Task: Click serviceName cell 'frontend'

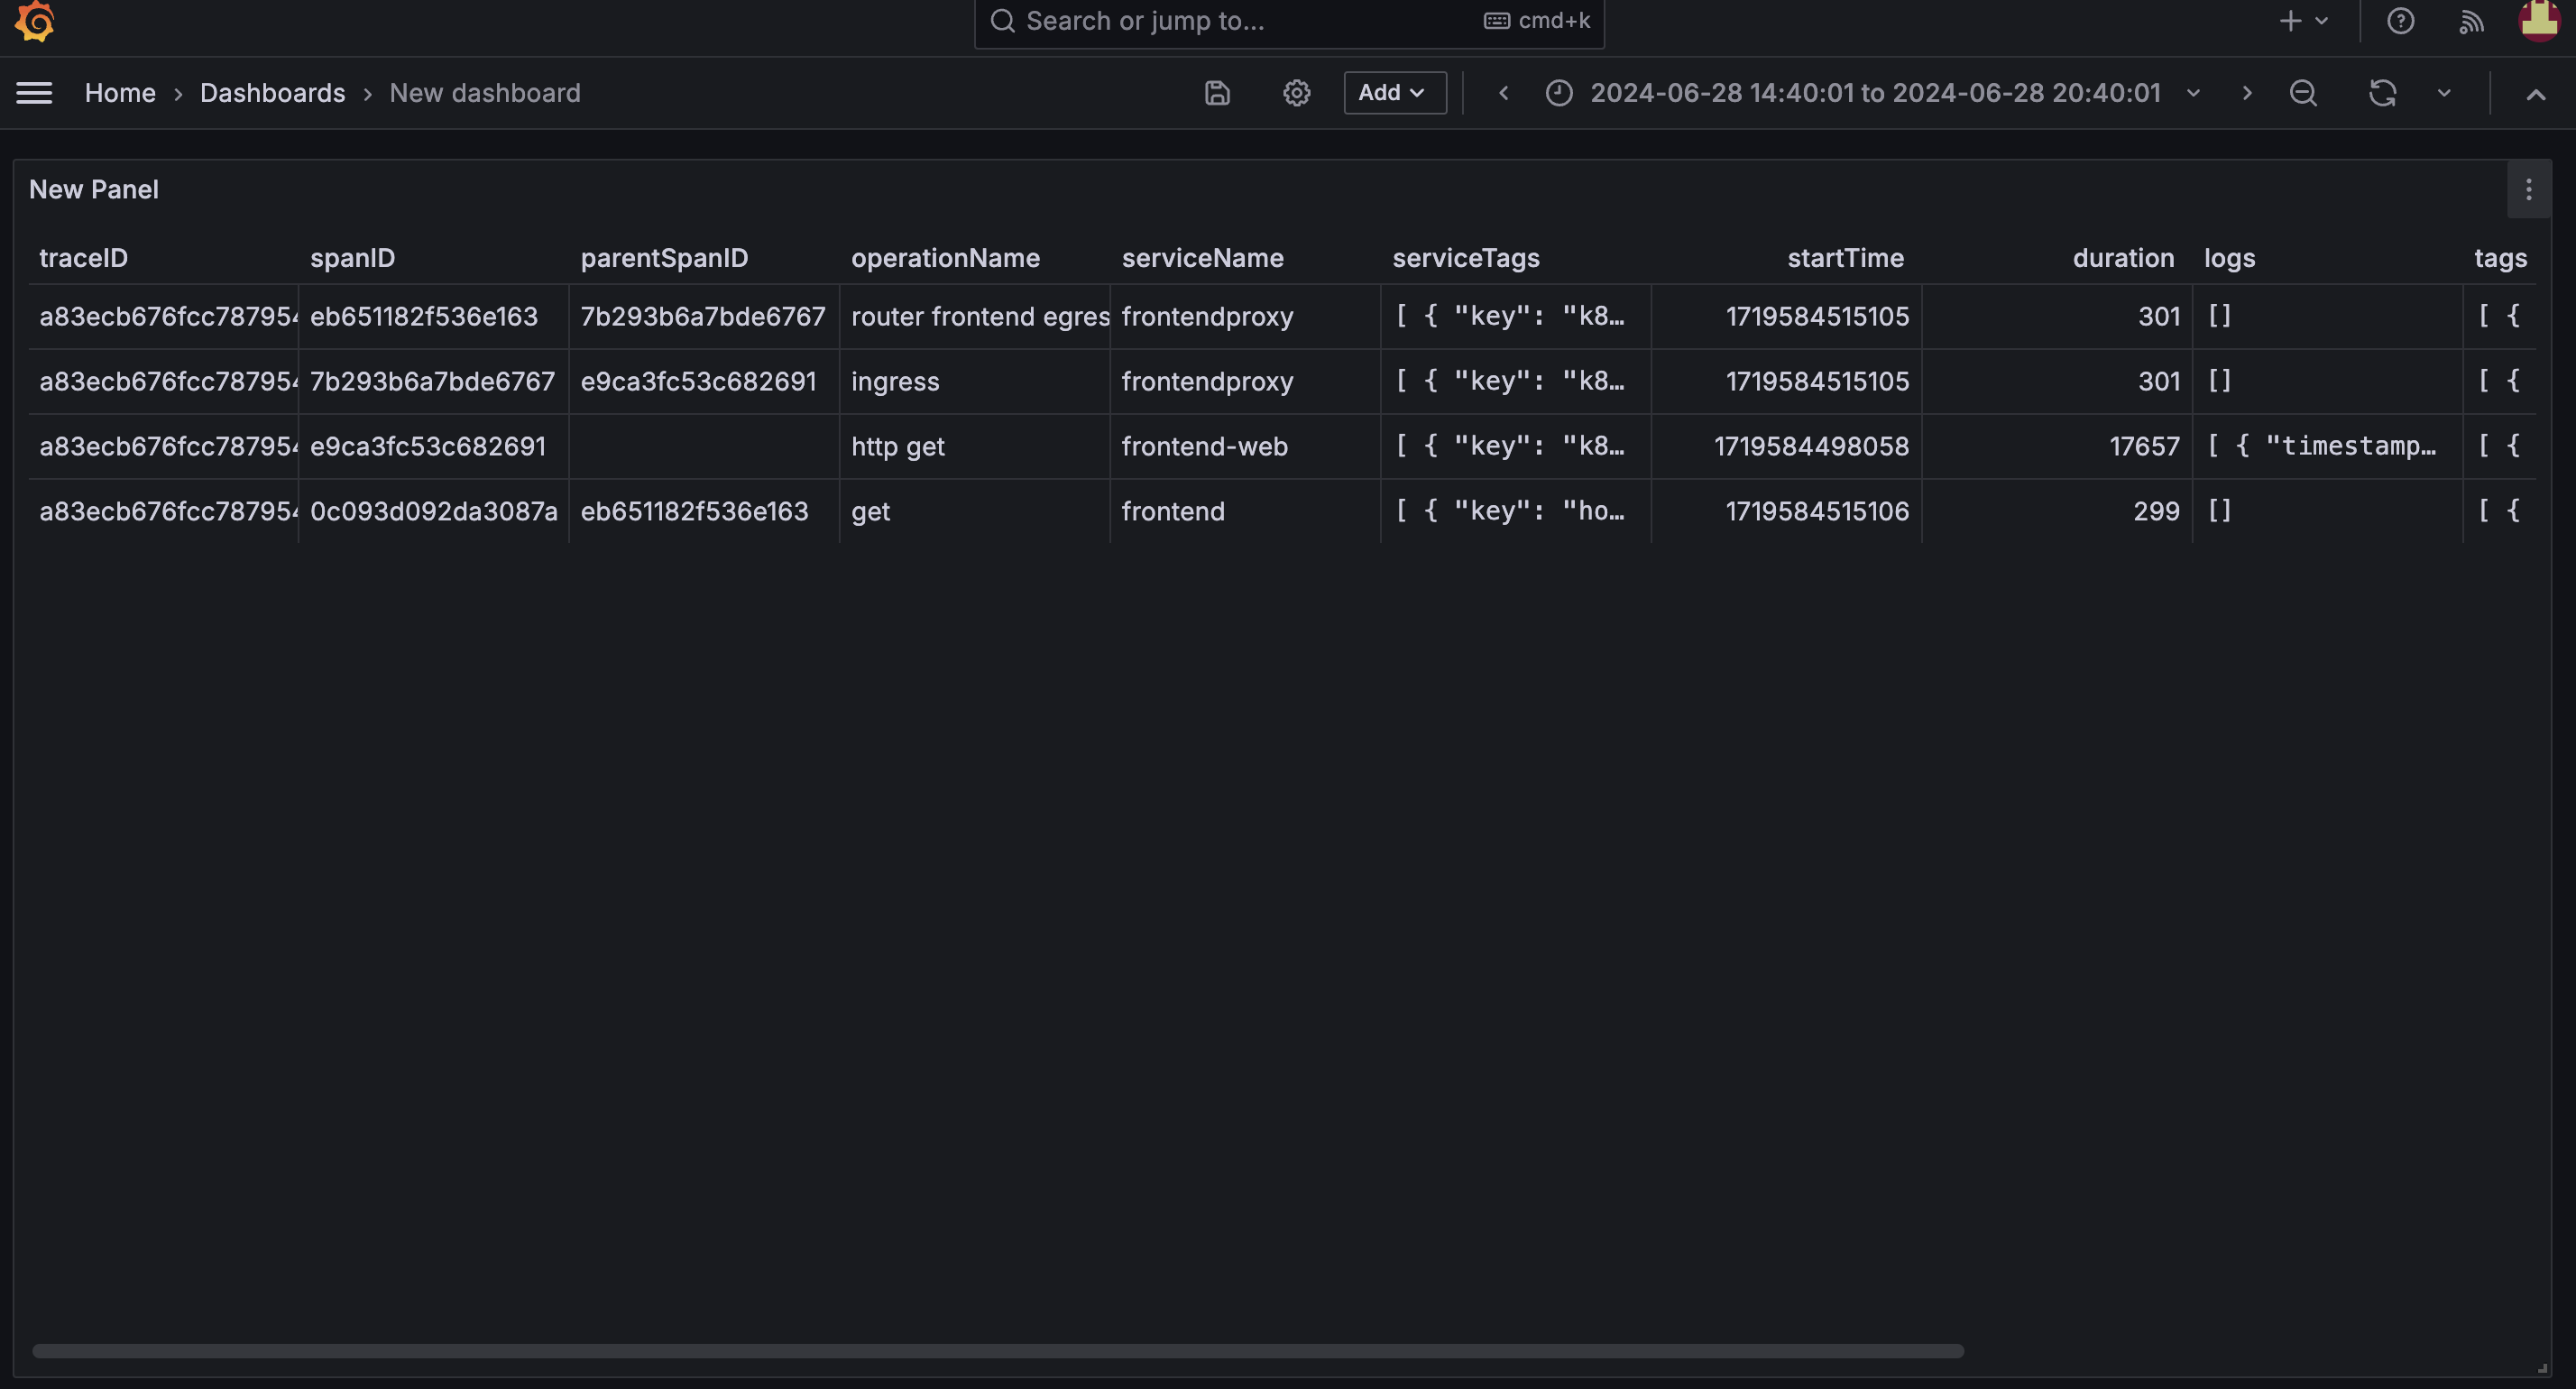Action: tap(1246, 511)
